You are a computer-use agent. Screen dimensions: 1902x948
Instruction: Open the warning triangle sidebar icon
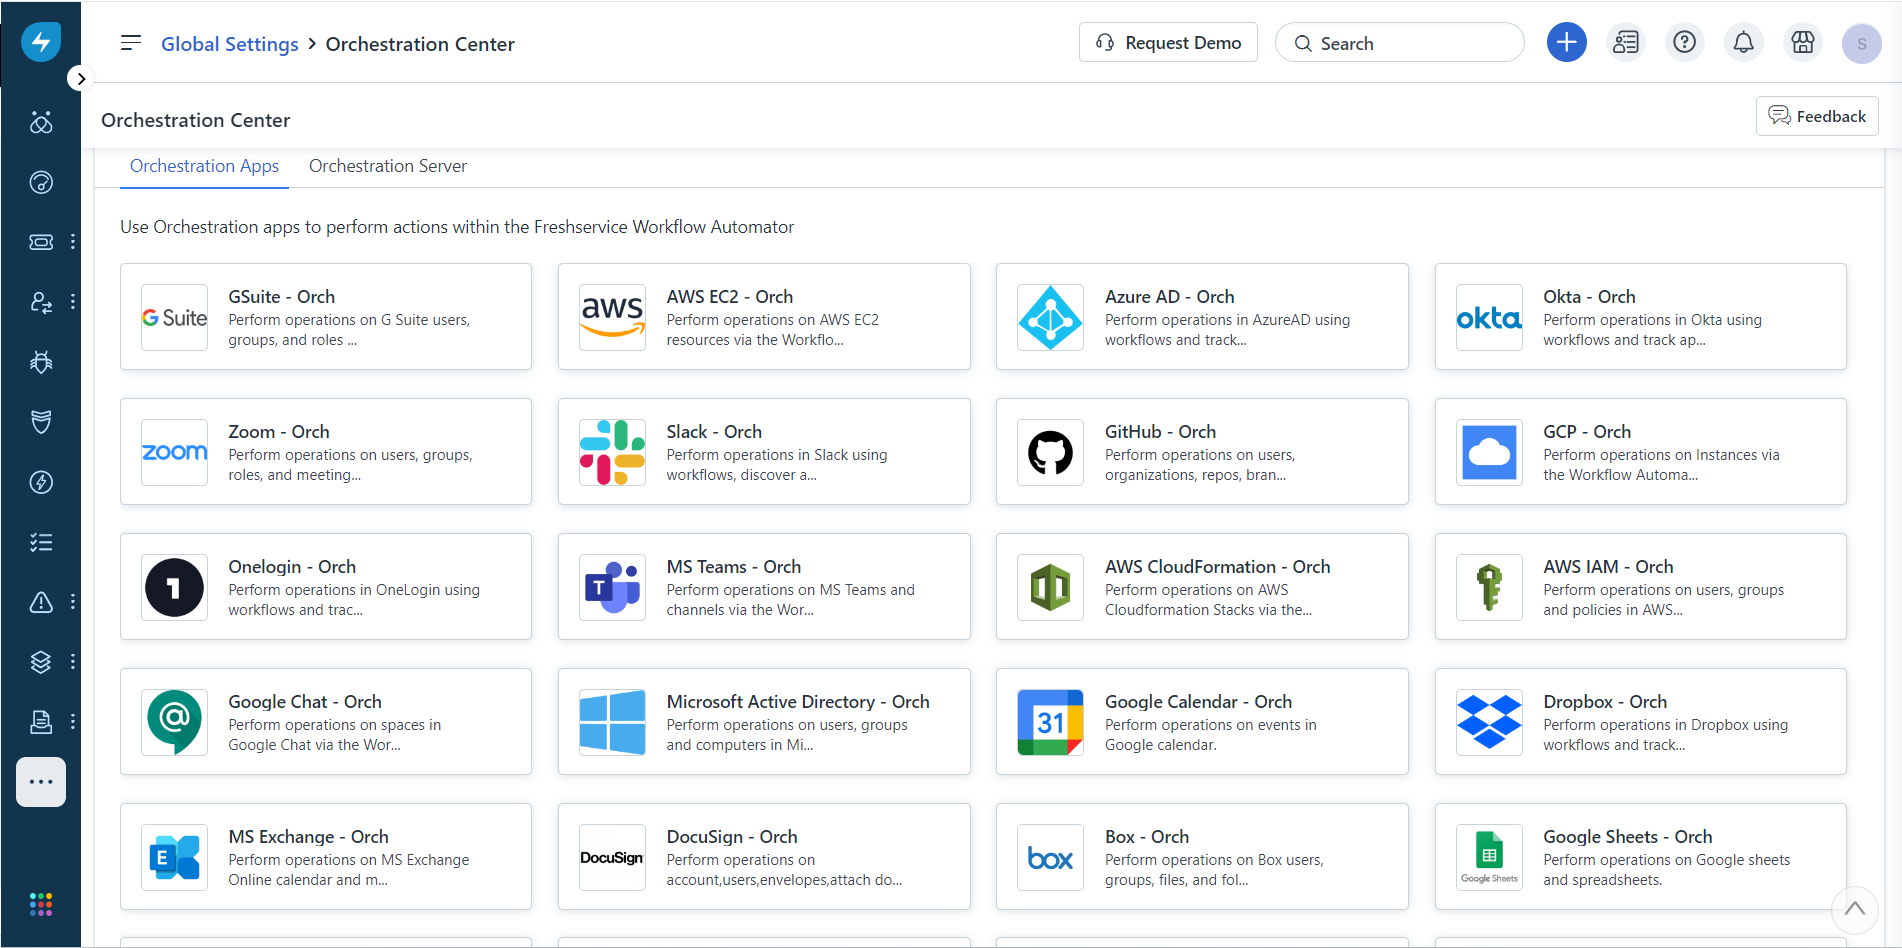41,602
